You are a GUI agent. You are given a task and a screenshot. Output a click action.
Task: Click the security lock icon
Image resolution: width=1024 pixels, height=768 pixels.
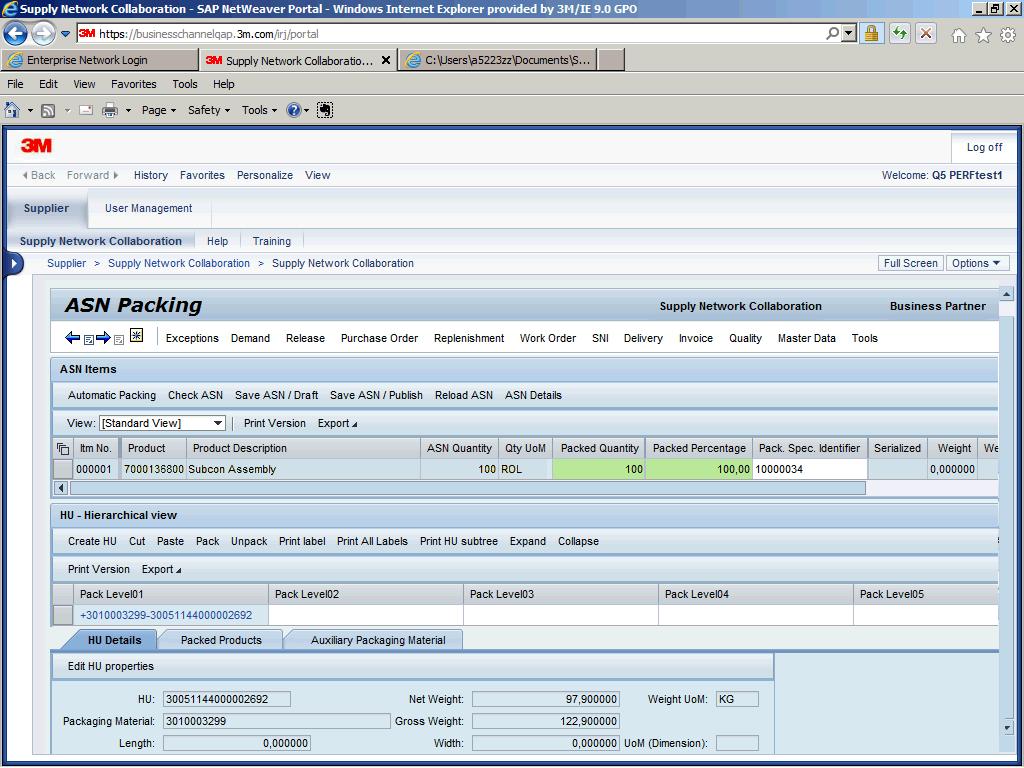point(871,33)
